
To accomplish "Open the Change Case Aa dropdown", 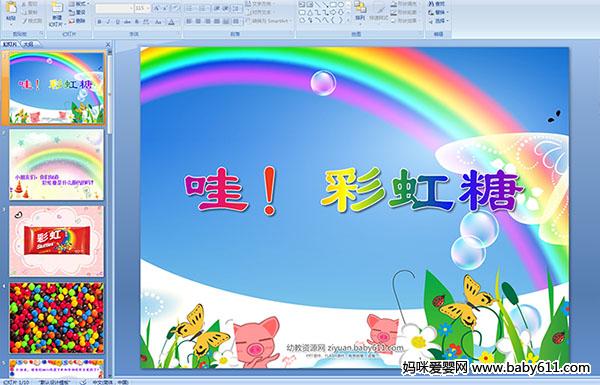I will tap(158, 22).
